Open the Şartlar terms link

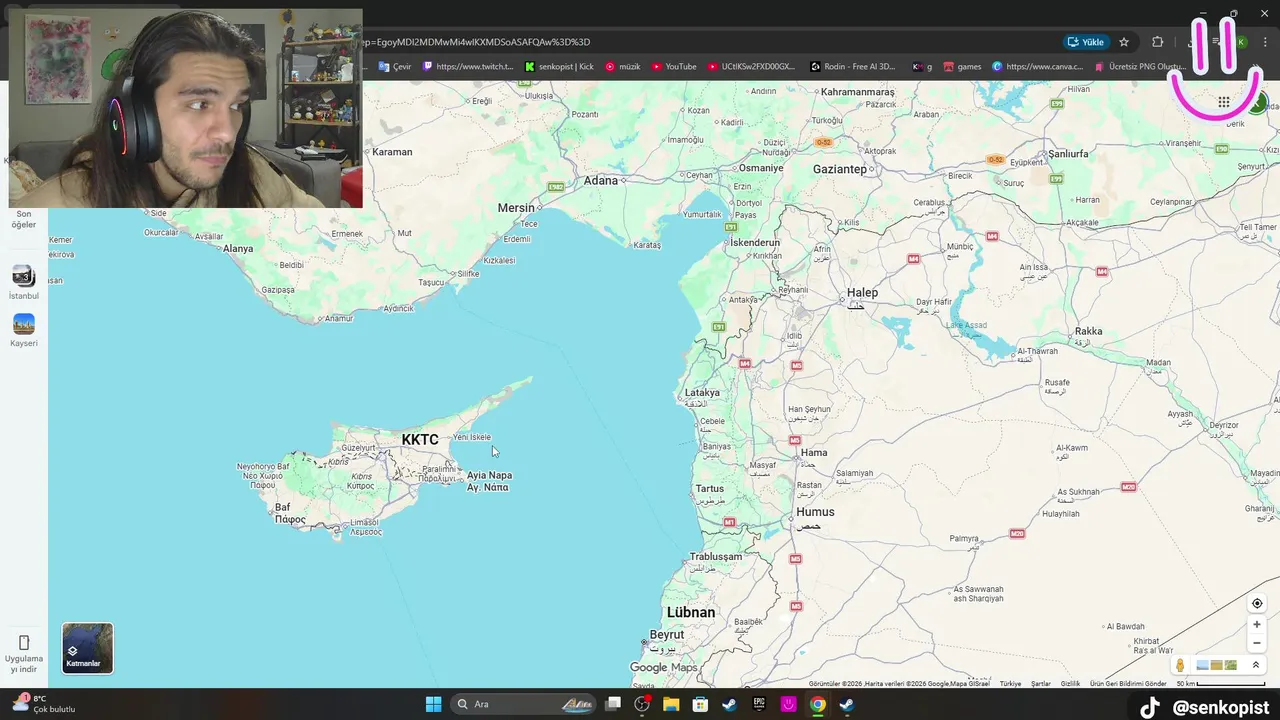(1041, 684)
